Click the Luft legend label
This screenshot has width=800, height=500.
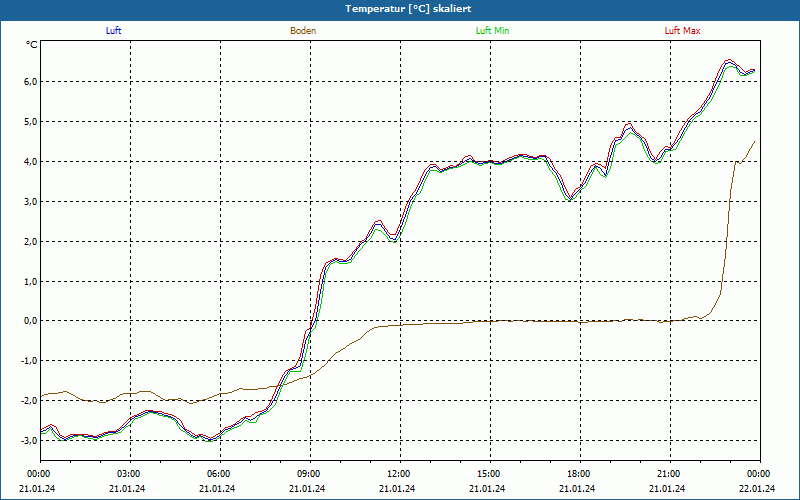tap(113, 31)
